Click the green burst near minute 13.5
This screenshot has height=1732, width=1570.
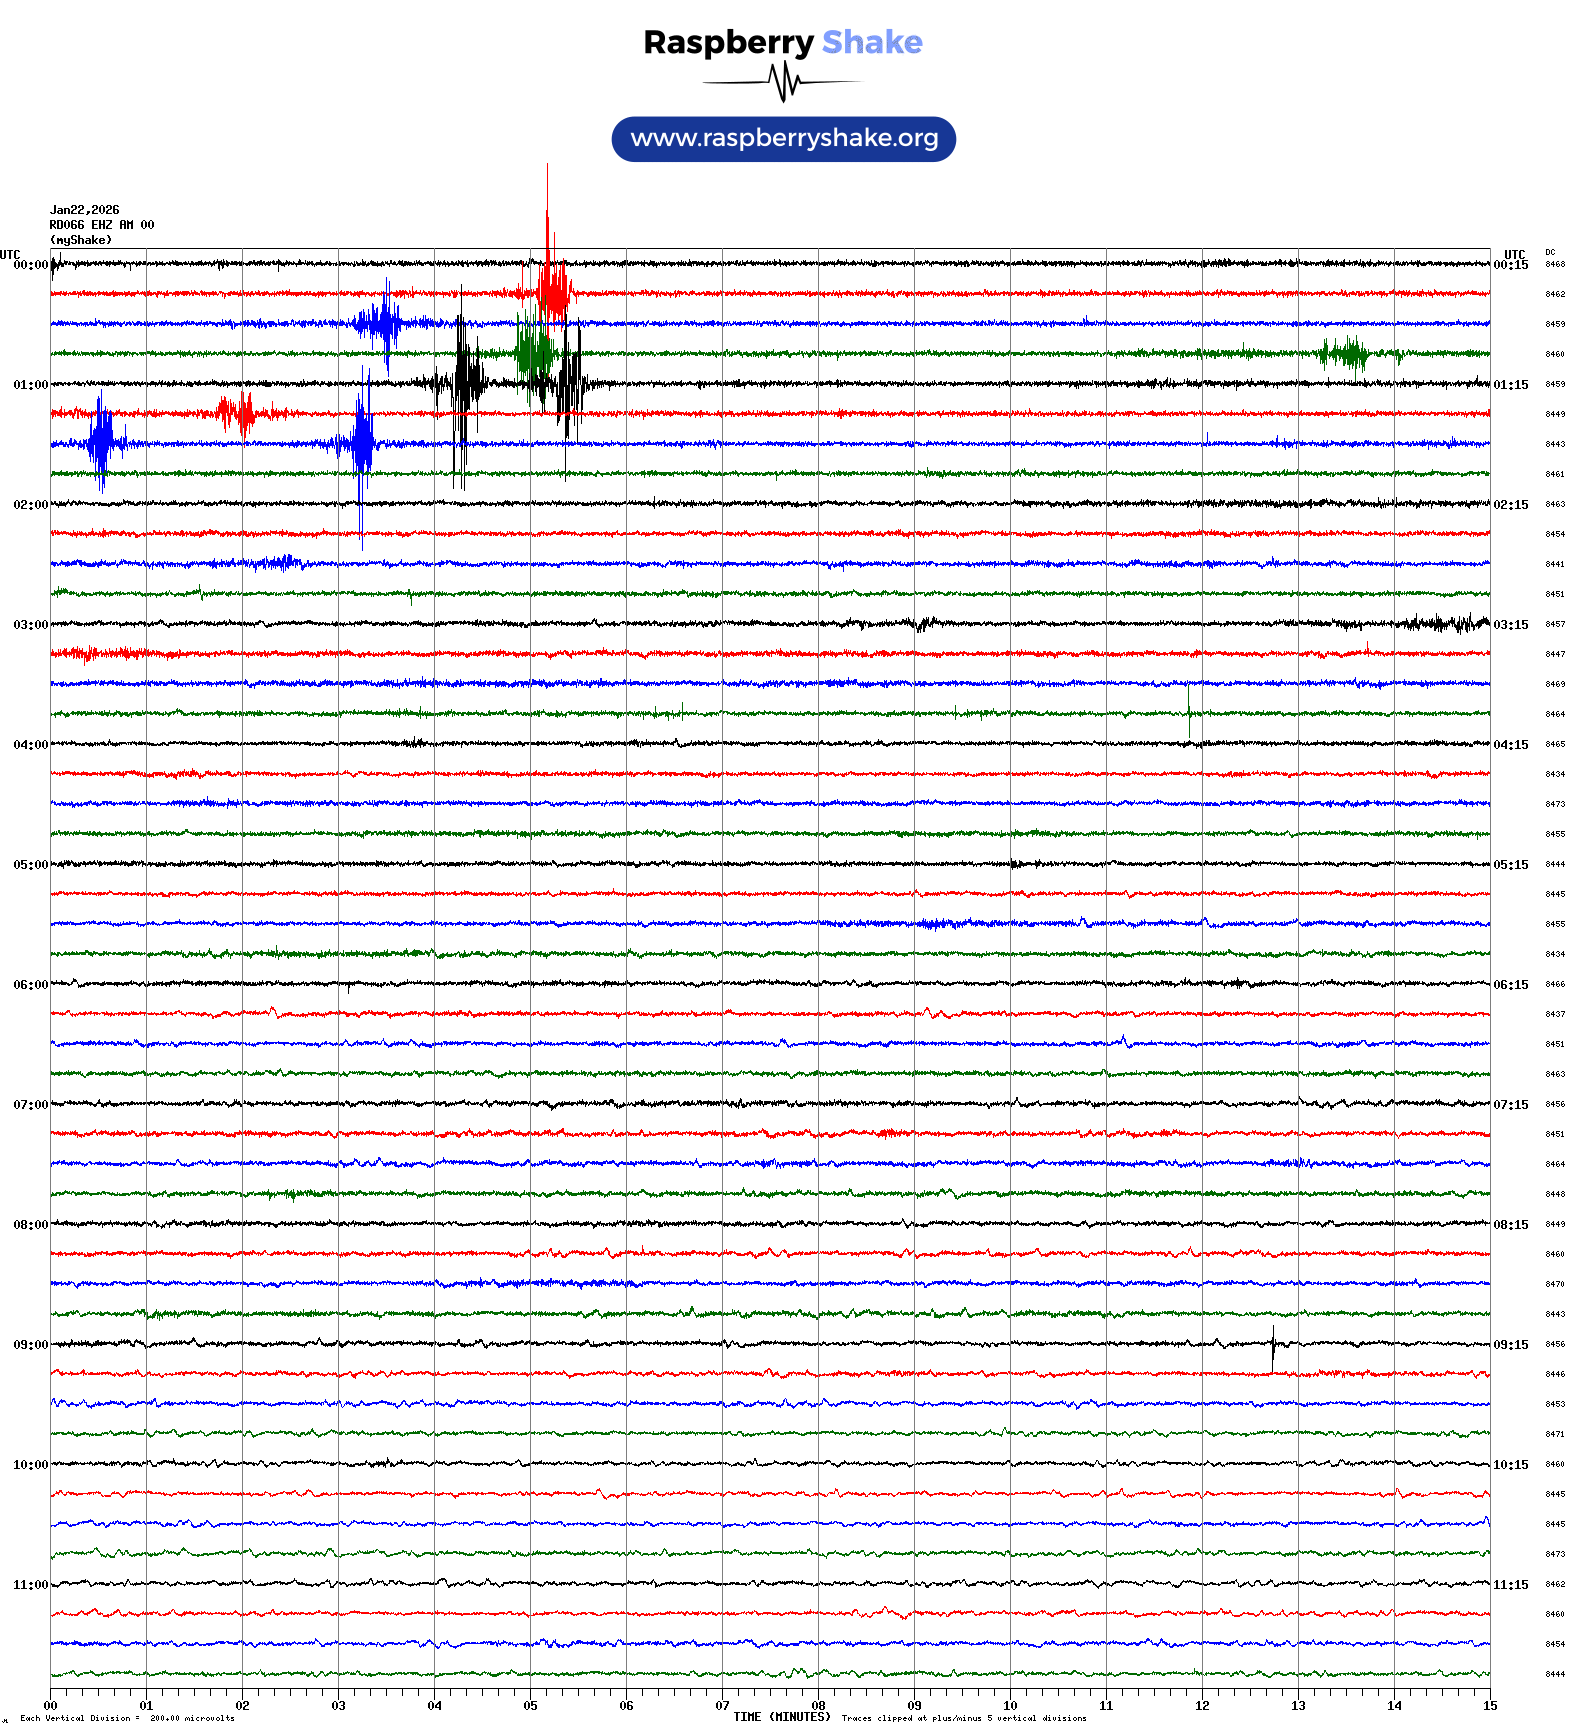coord(1350,353)
